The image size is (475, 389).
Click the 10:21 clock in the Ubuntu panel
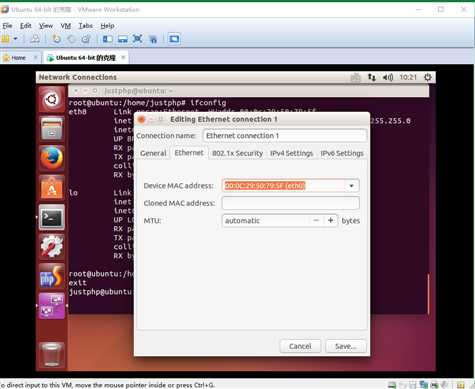408,77
